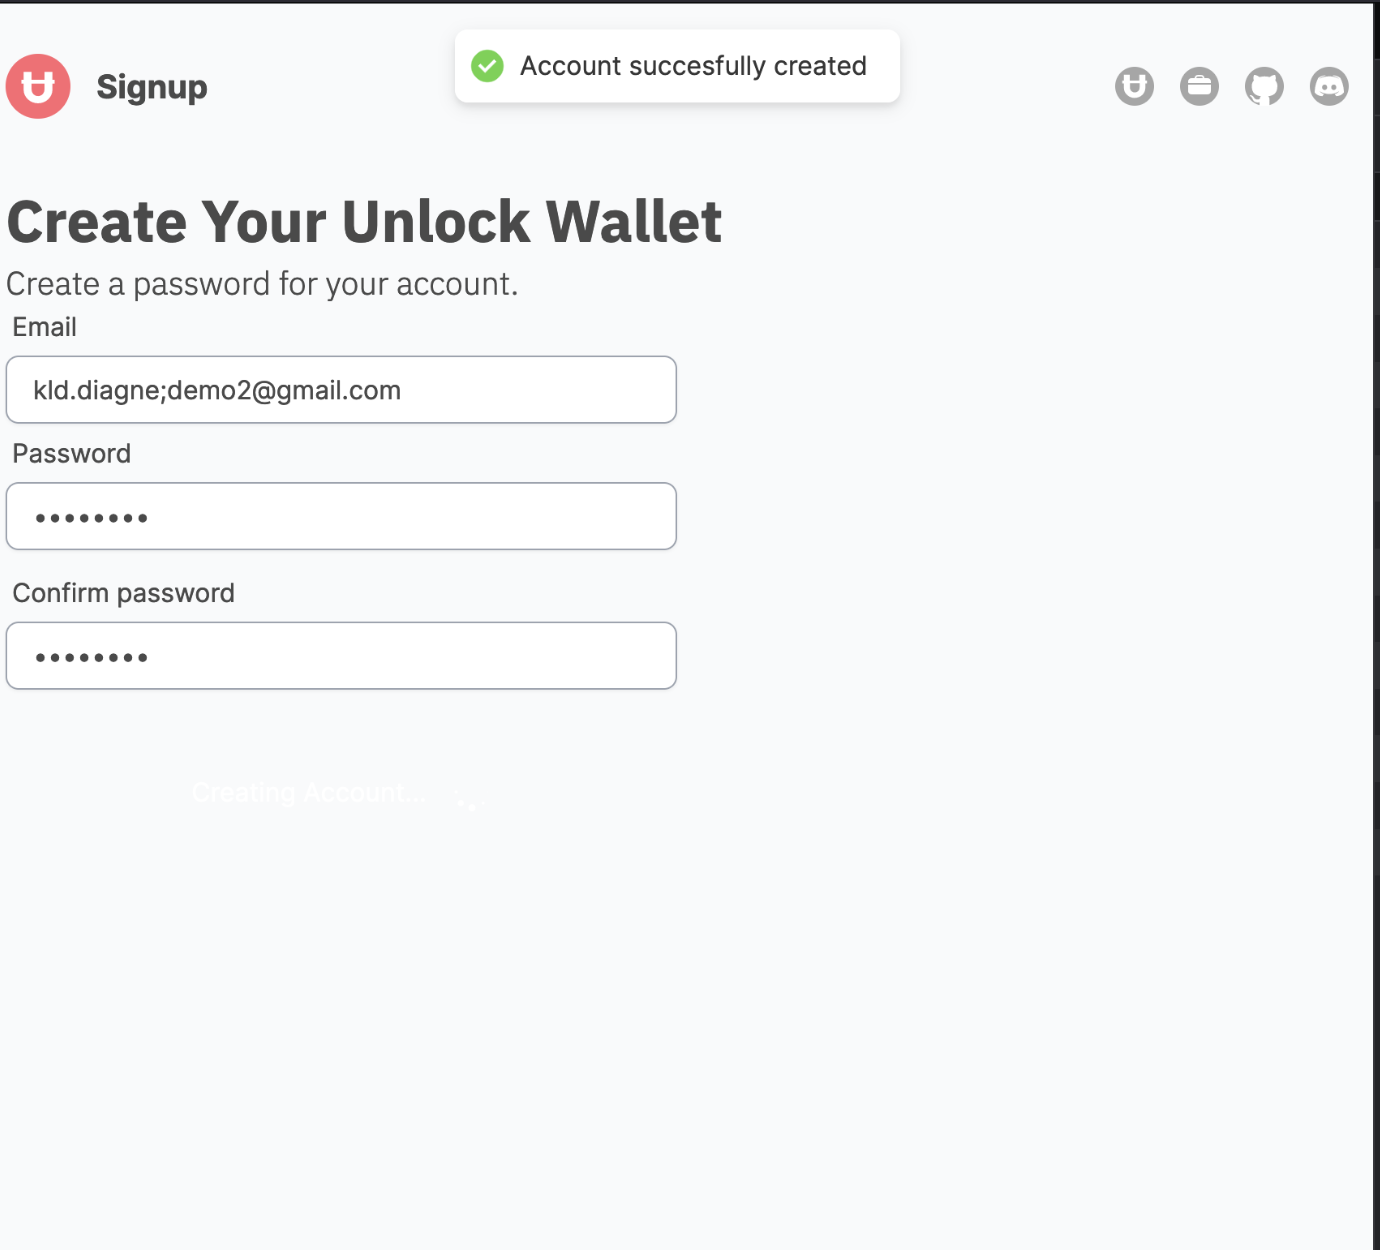
Task: Select the Unlock wallet icon on the right
Action: (x=1133, y=86)
